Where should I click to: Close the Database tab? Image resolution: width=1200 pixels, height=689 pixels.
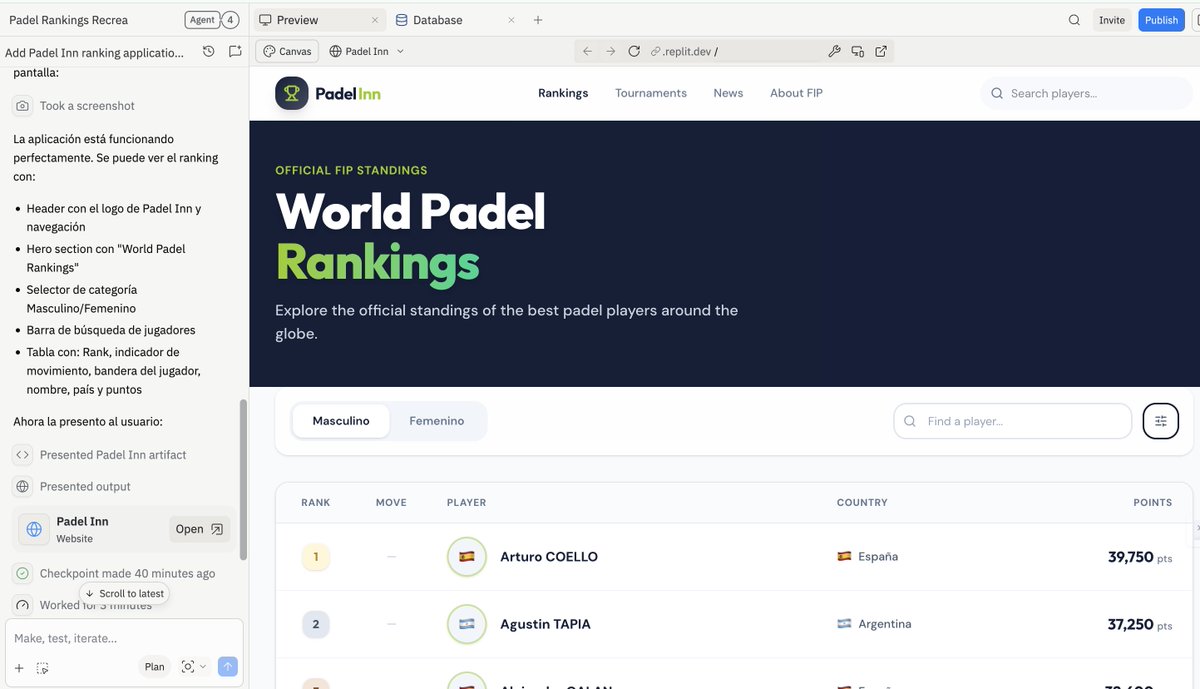pos(510,20)
